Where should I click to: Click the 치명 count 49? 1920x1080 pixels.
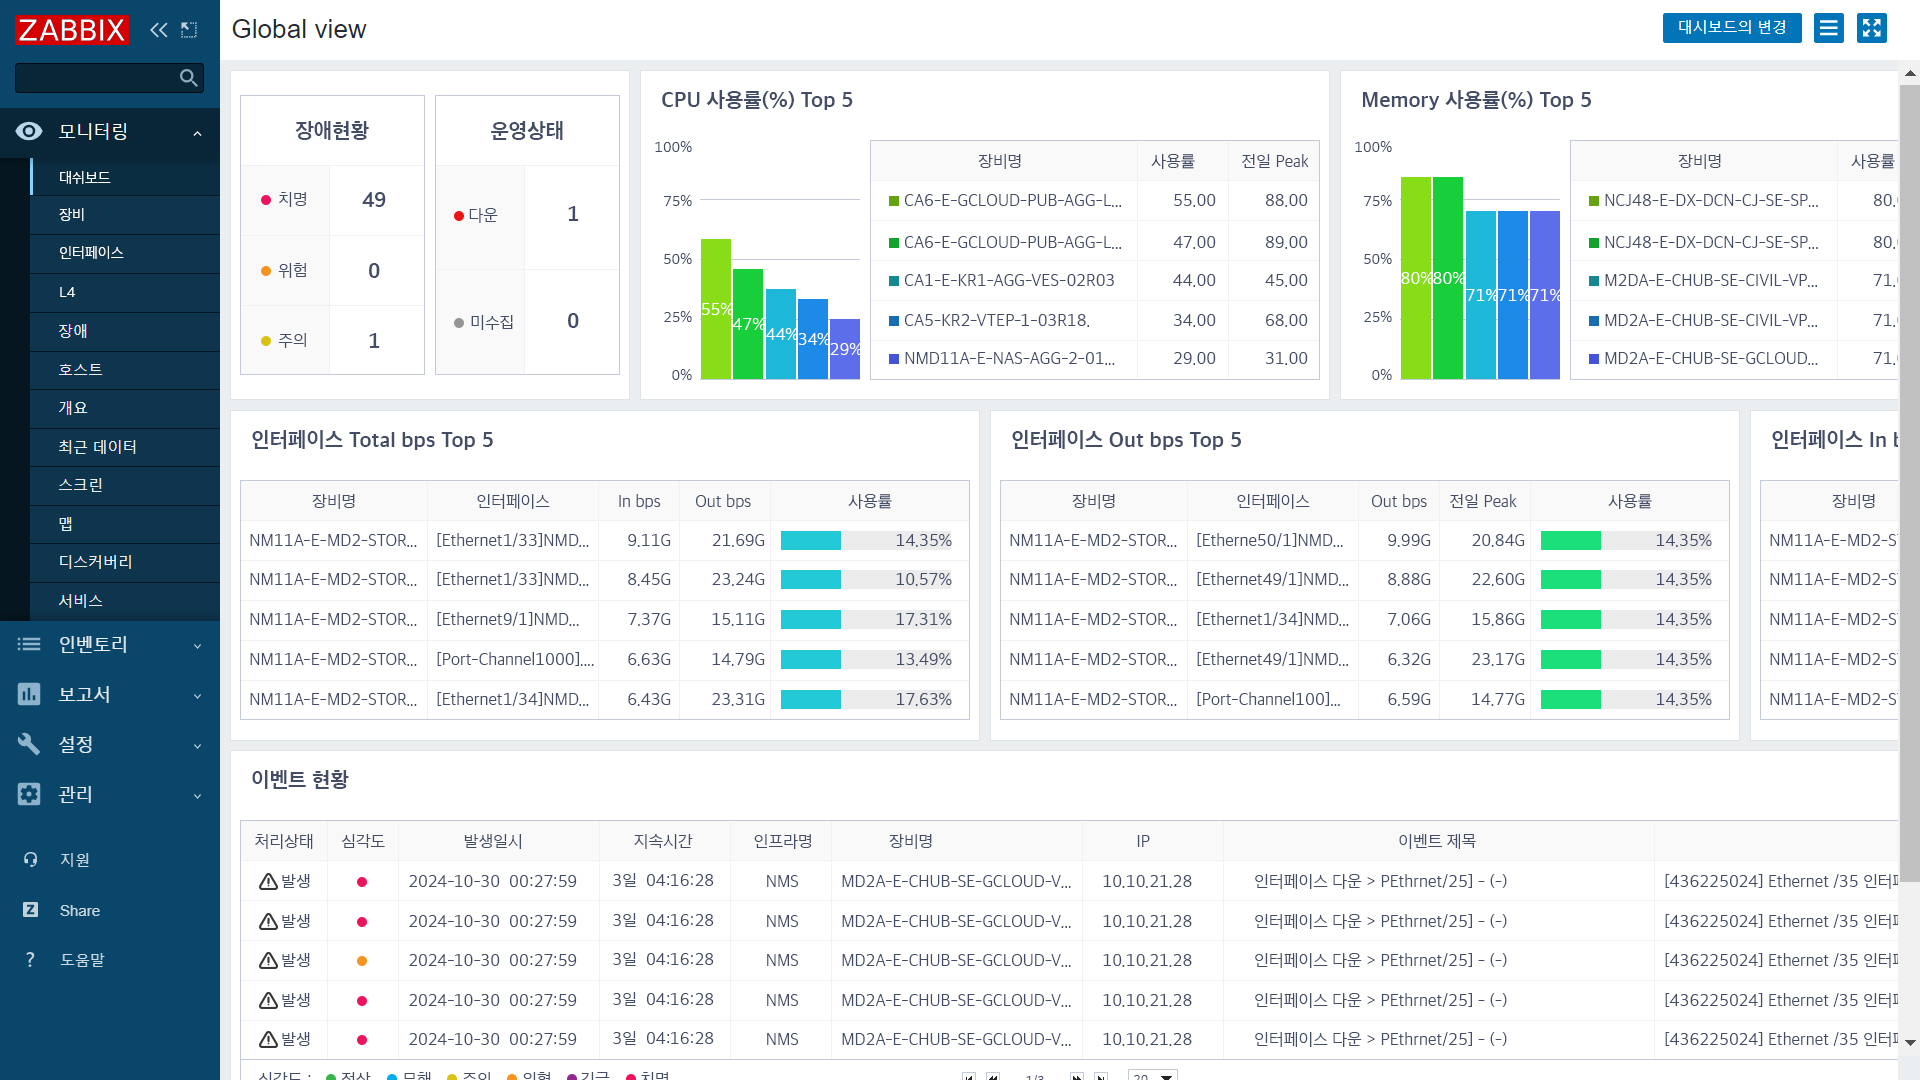point(374,200)
